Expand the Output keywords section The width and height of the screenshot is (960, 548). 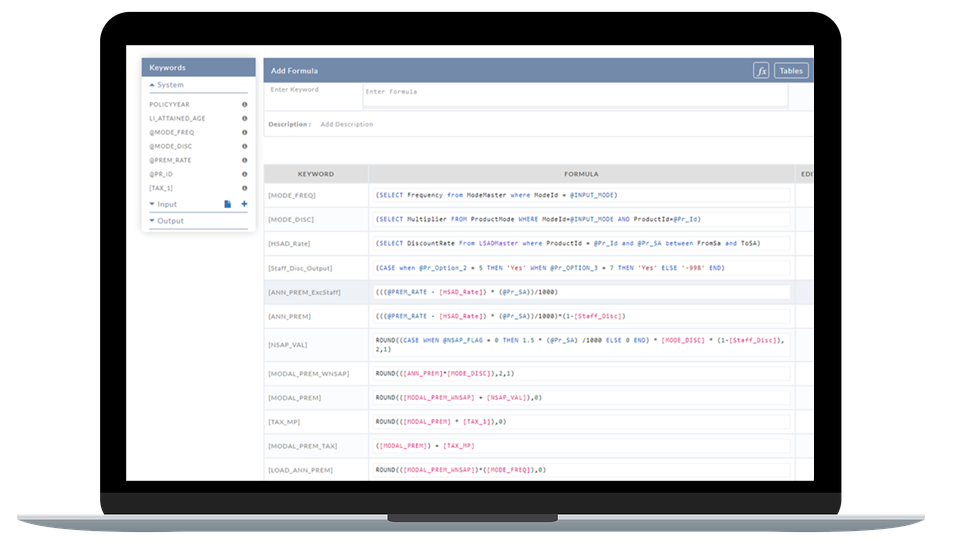(x=168, y=220)
